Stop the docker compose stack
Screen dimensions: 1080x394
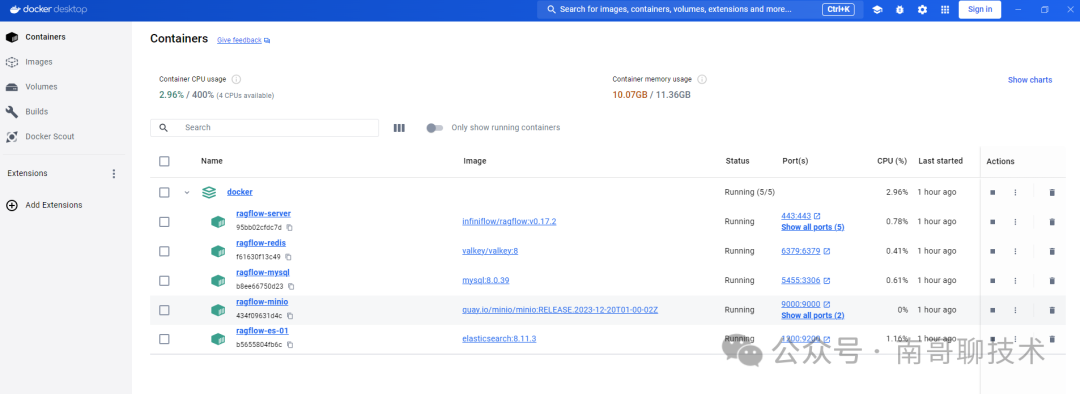993,193
